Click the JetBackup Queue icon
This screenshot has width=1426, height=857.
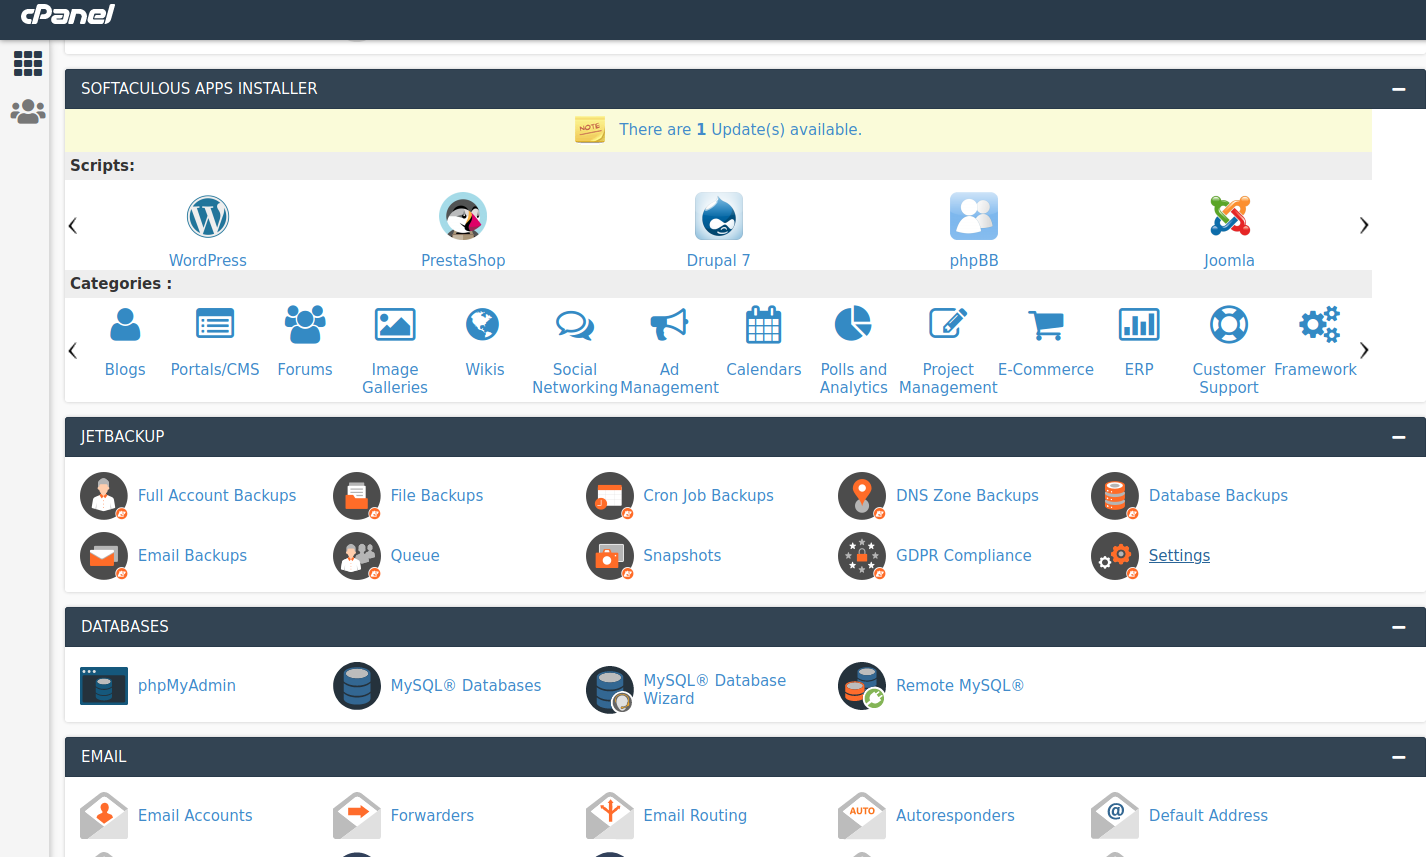pos(357,556)
